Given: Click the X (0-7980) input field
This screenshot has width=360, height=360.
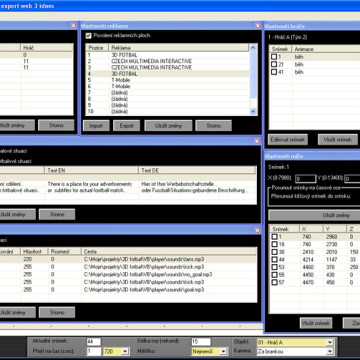Looking at the screenshot, I should (305, 179).
